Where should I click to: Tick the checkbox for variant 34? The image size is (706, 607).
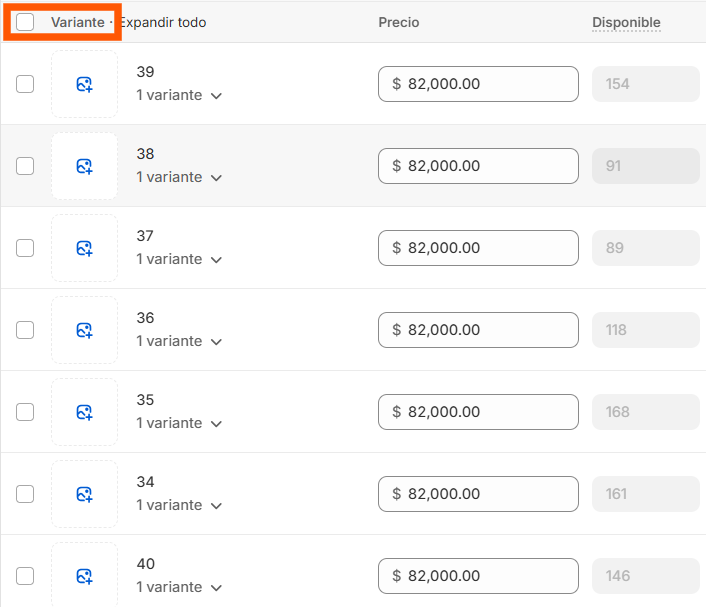pyautogui.click(x=25, y=494)
